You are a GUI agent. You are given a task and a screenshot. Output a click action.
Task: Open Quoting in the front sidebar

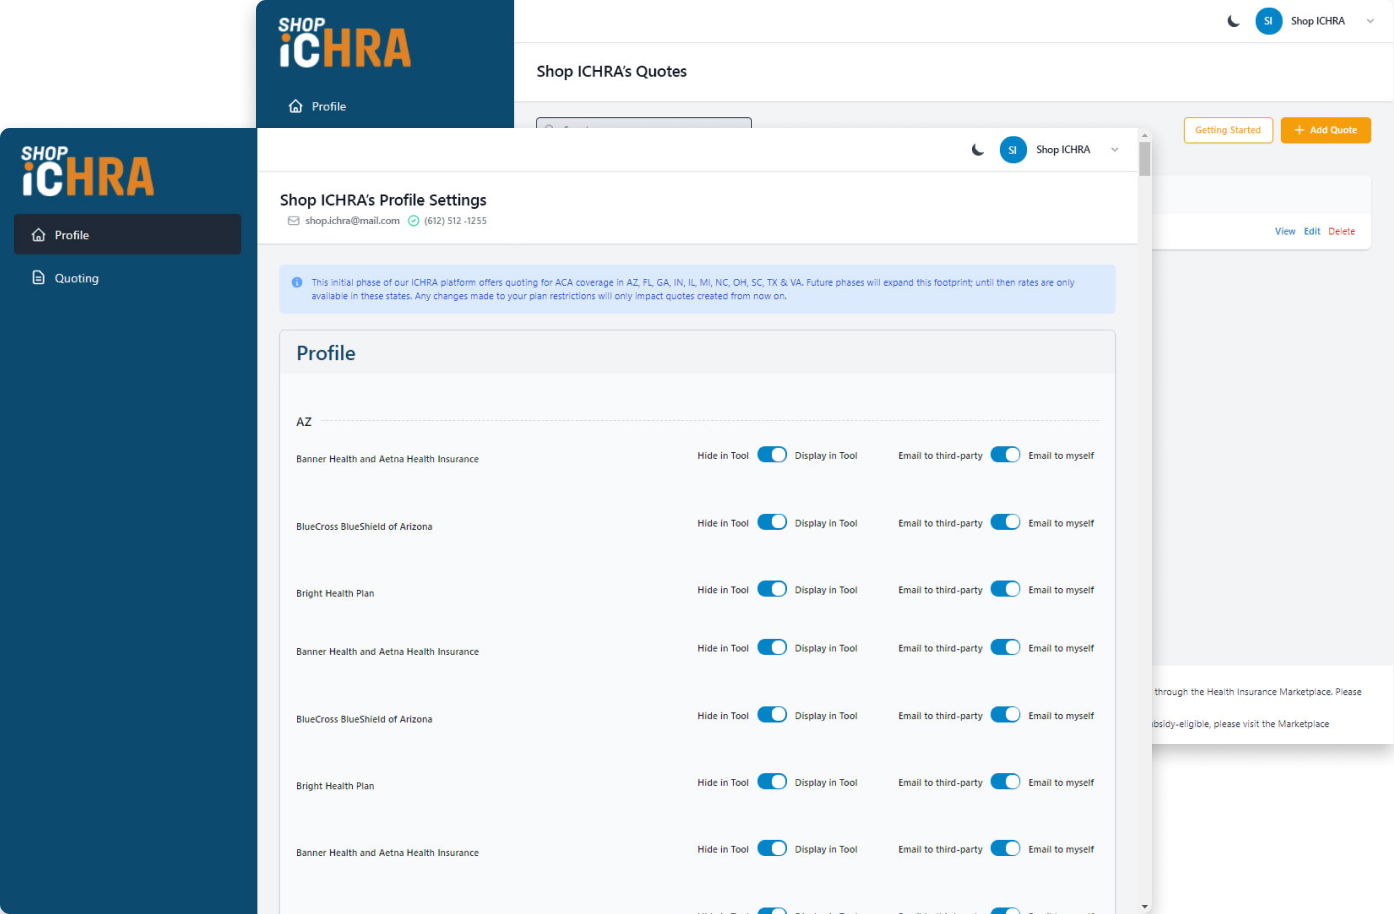coord(127,278)
